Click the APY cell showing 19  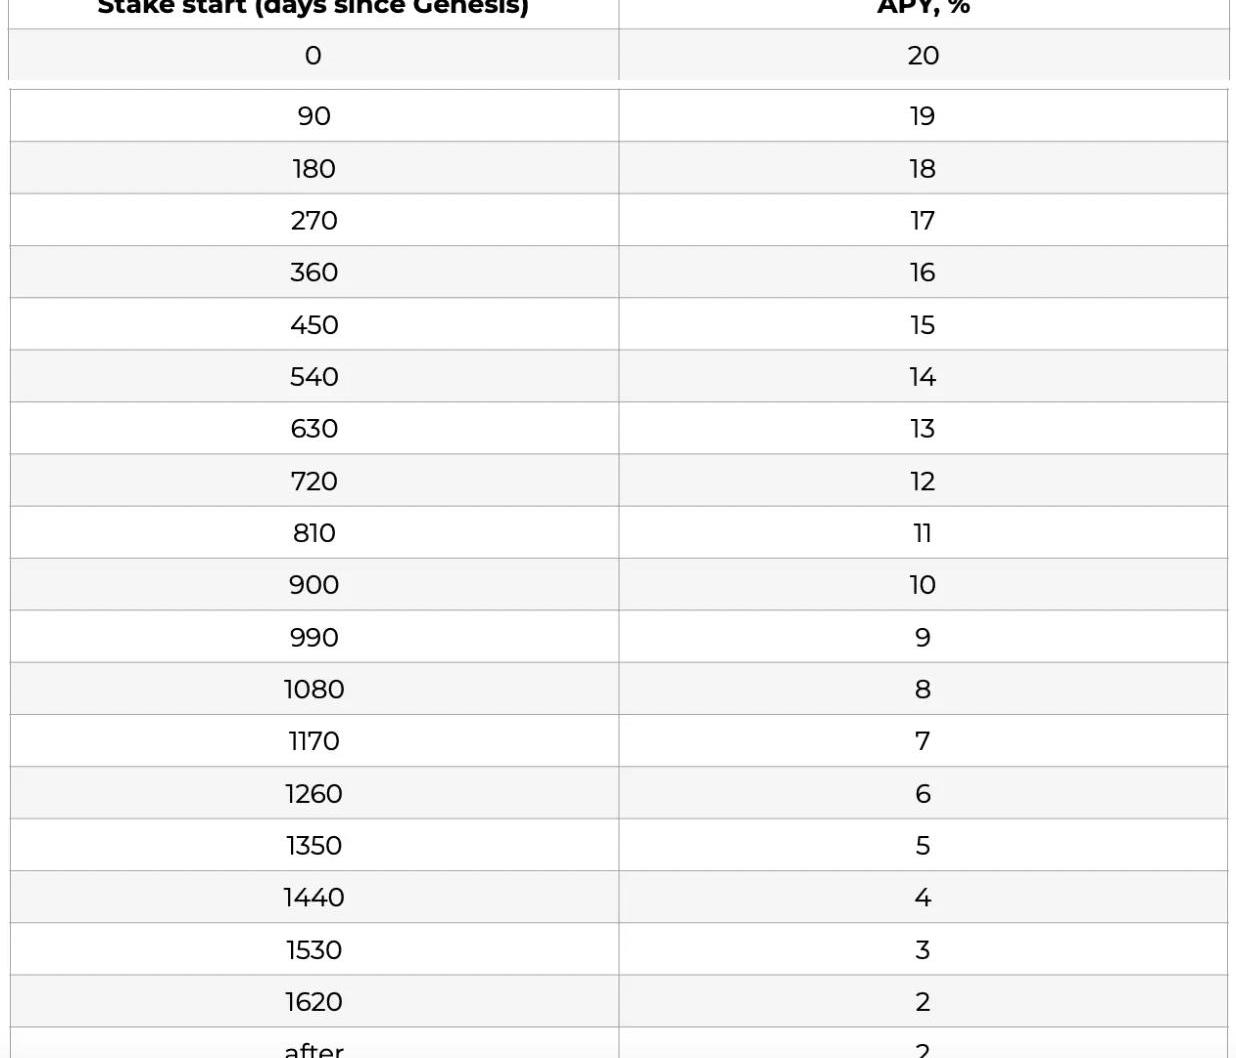point(922,116)
